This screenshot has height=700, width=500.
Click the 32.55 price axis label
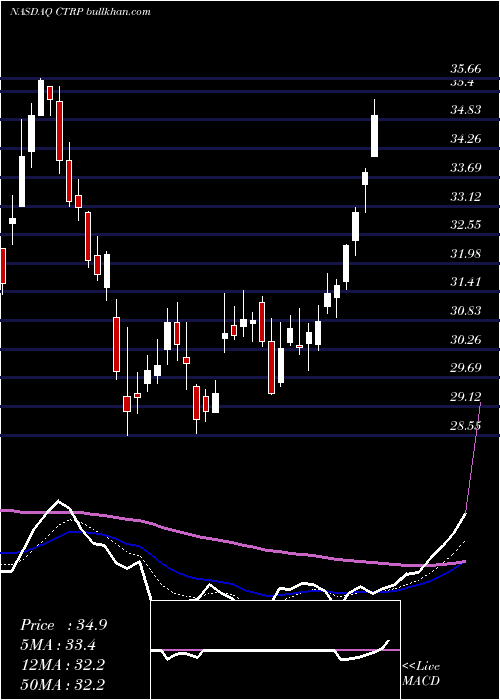point(466,225)
